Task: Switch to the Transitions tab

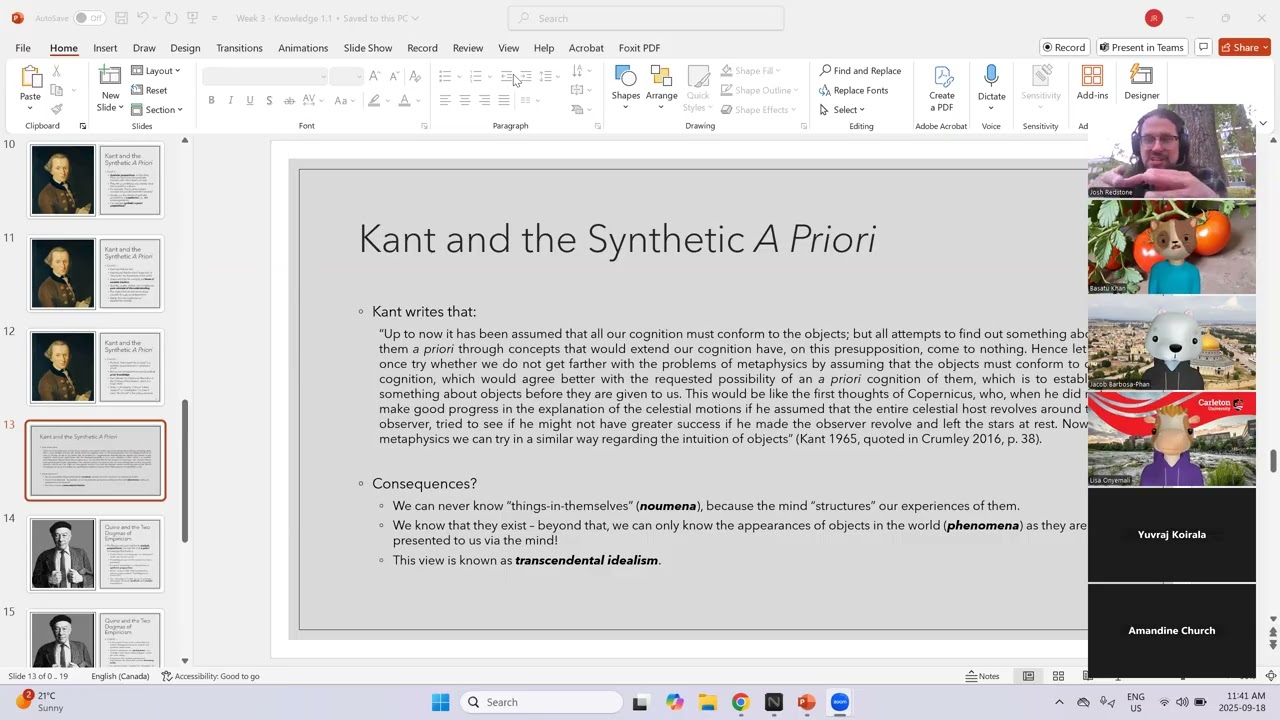Action: pyautogui.click(x=239, y=48)
